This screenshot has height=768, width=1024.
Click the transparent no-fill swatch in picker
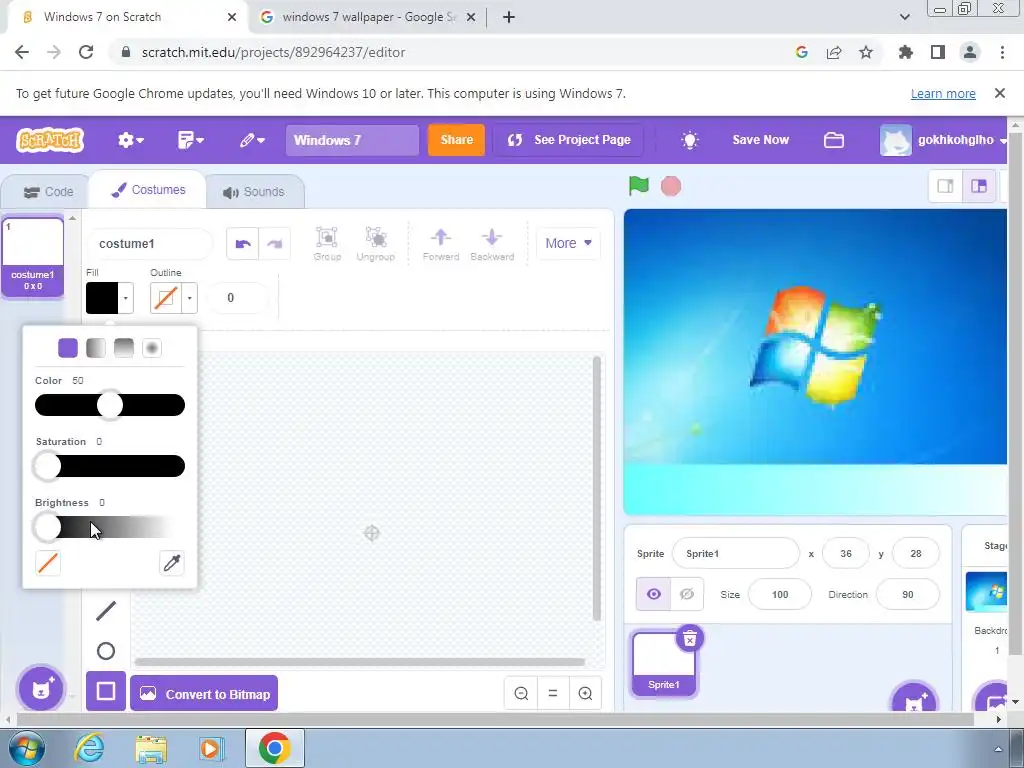(x=48, y=563)
